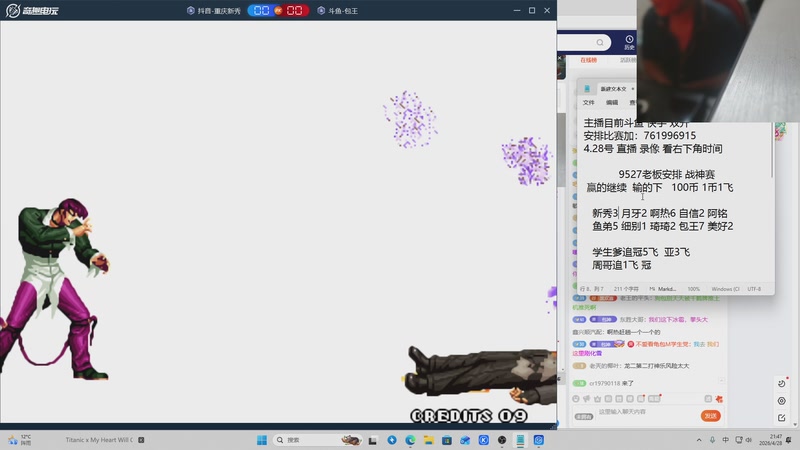This screenshot has height=450, width=800.
Task: Click the PK badge between the scores
Action: [278, 10]
